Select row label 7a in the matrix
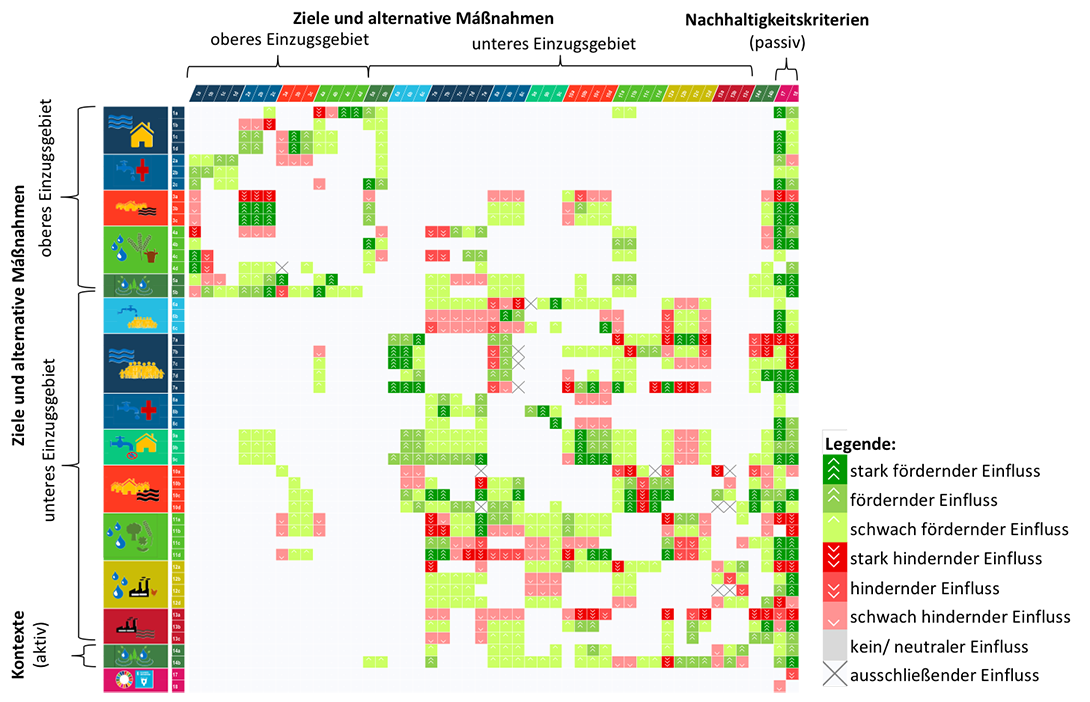The image size is (1090, 702). tap(176, 340)
